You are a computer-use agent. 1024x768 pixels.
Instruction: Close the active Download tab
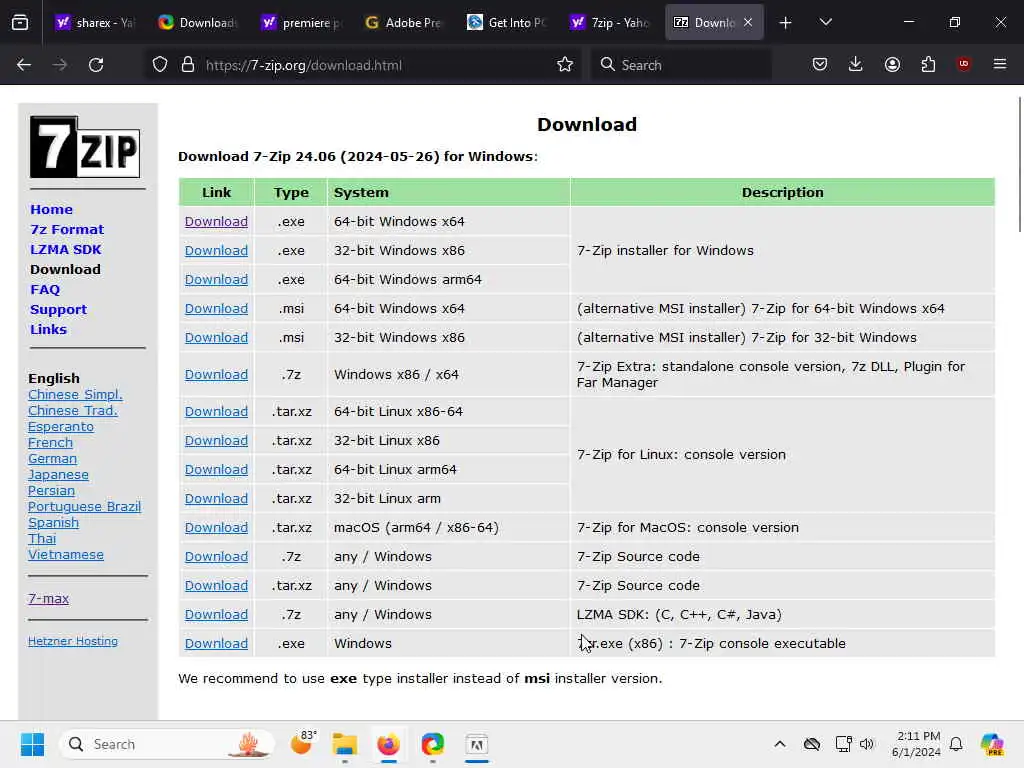pos(748,23)
